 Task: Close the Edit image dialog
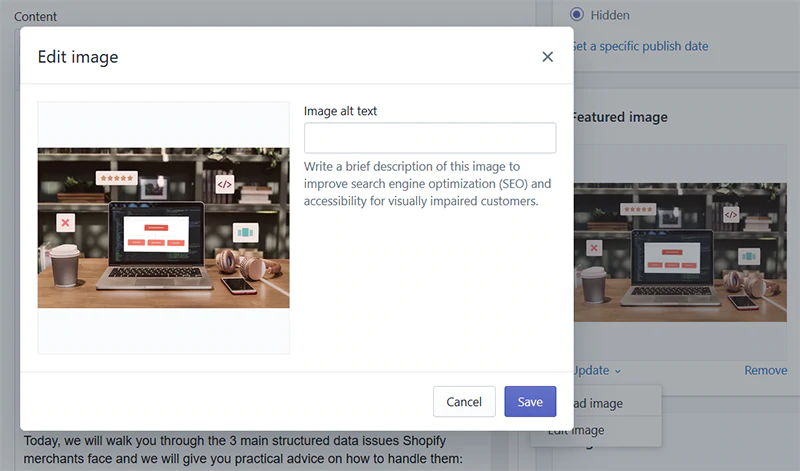click(547, 57)
